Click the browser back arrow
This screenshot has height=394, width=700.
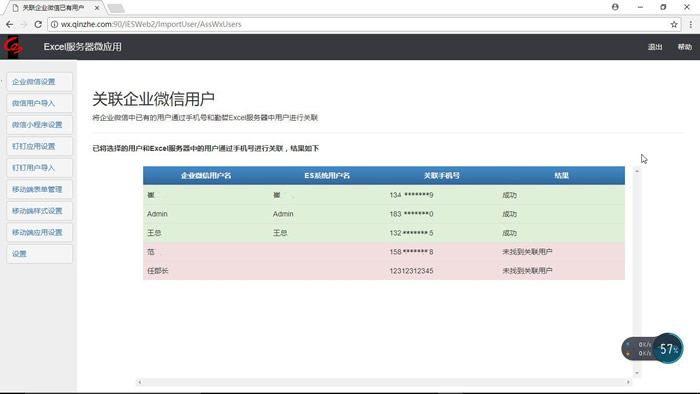click(9, 25)
